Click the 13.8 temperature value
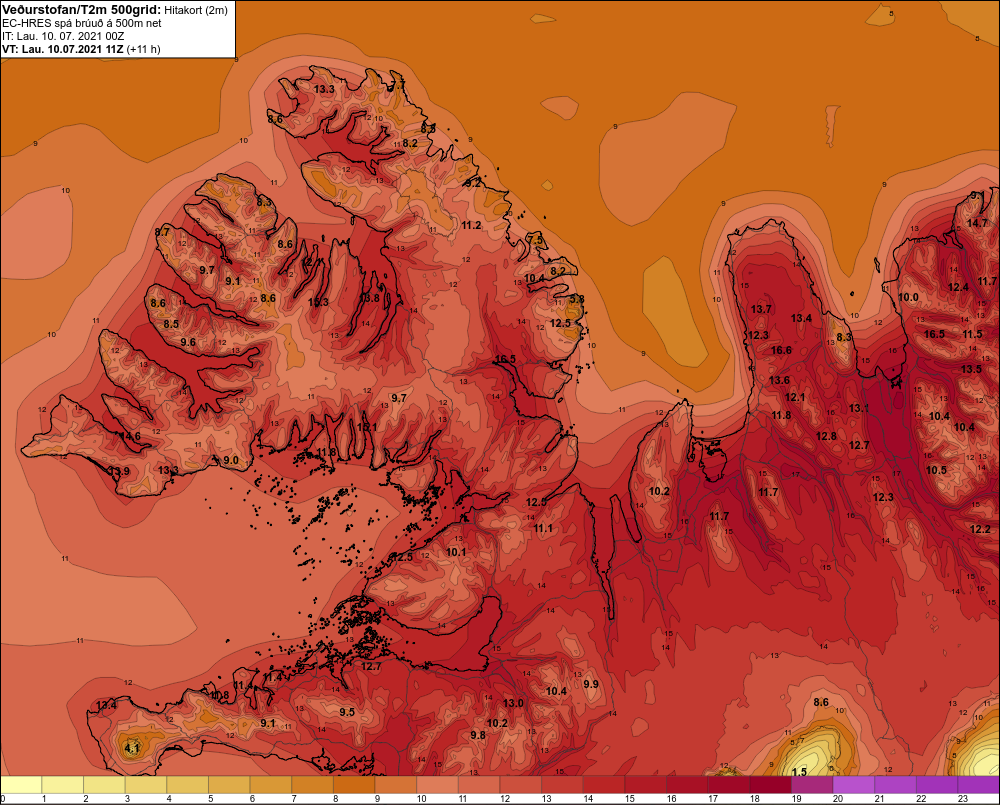Viewport: 1000px width, 805px height. 369,298
